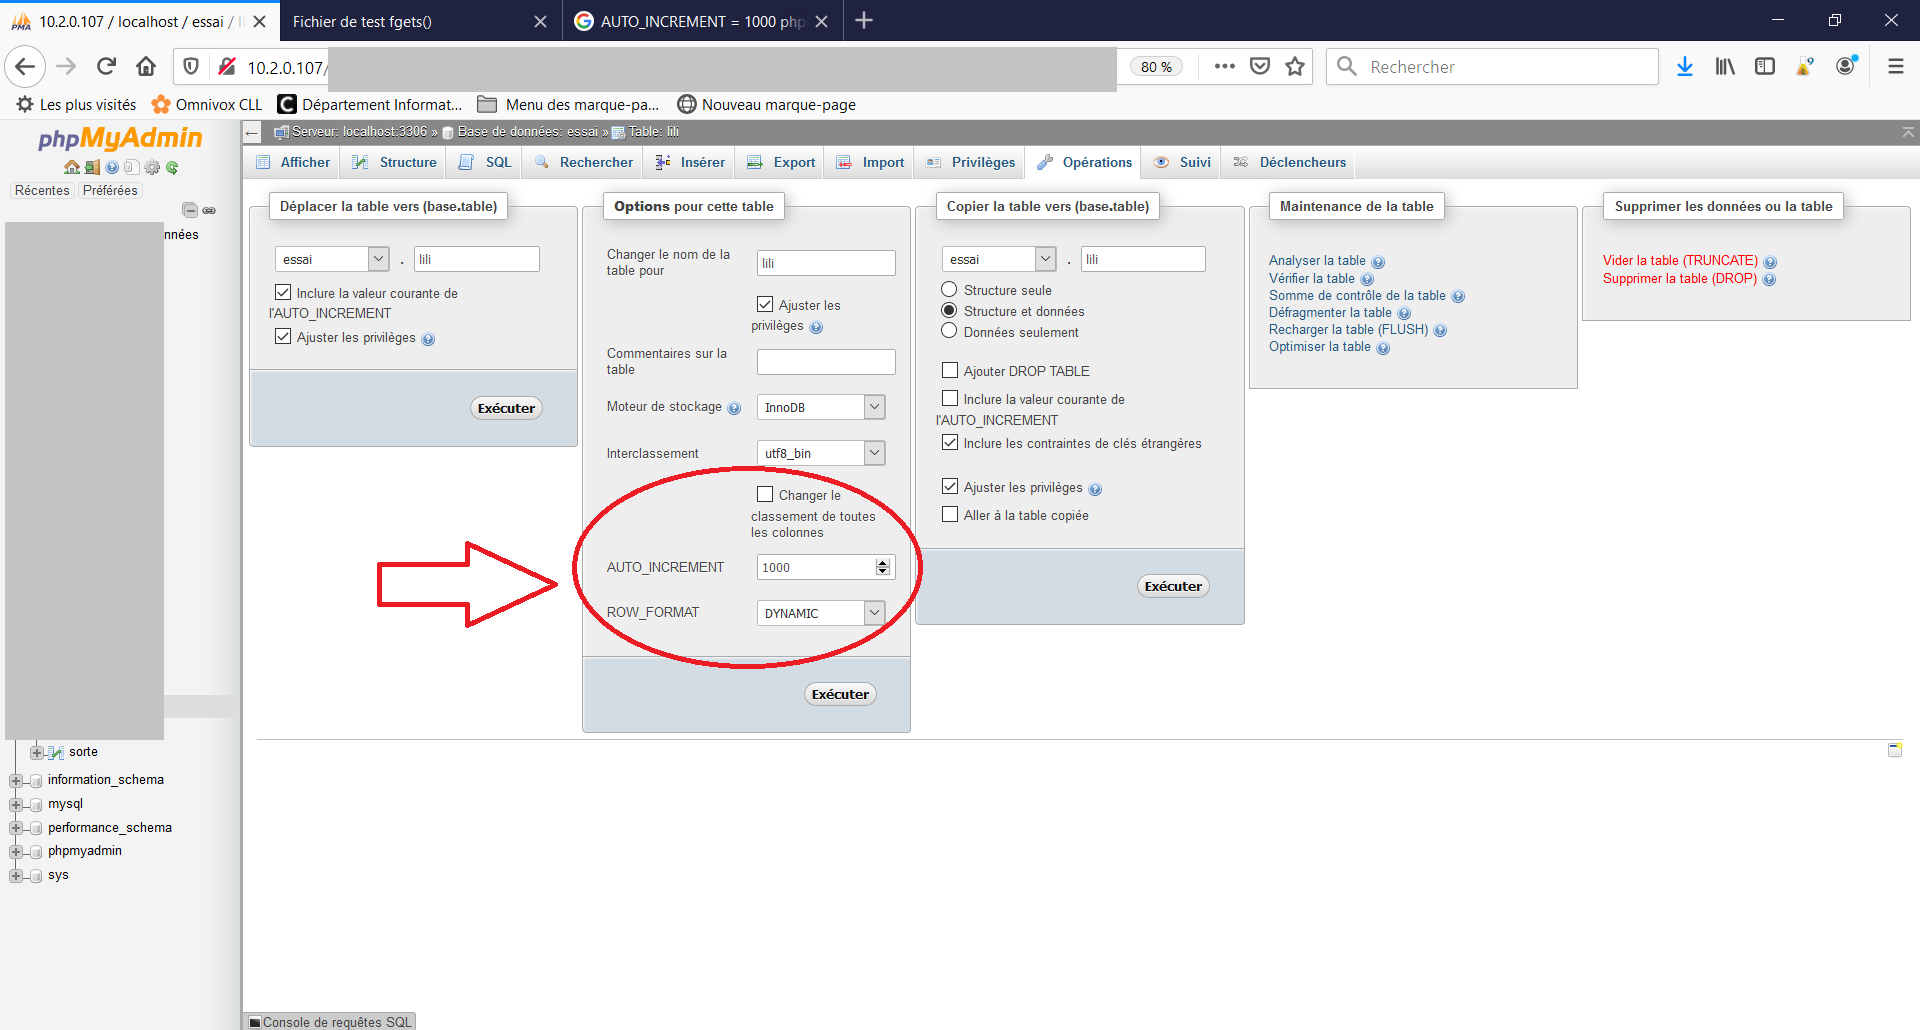Click Exécuter under Options pour cette table
Viewport: 1920px width, 1030px height.
click(840, 694)
